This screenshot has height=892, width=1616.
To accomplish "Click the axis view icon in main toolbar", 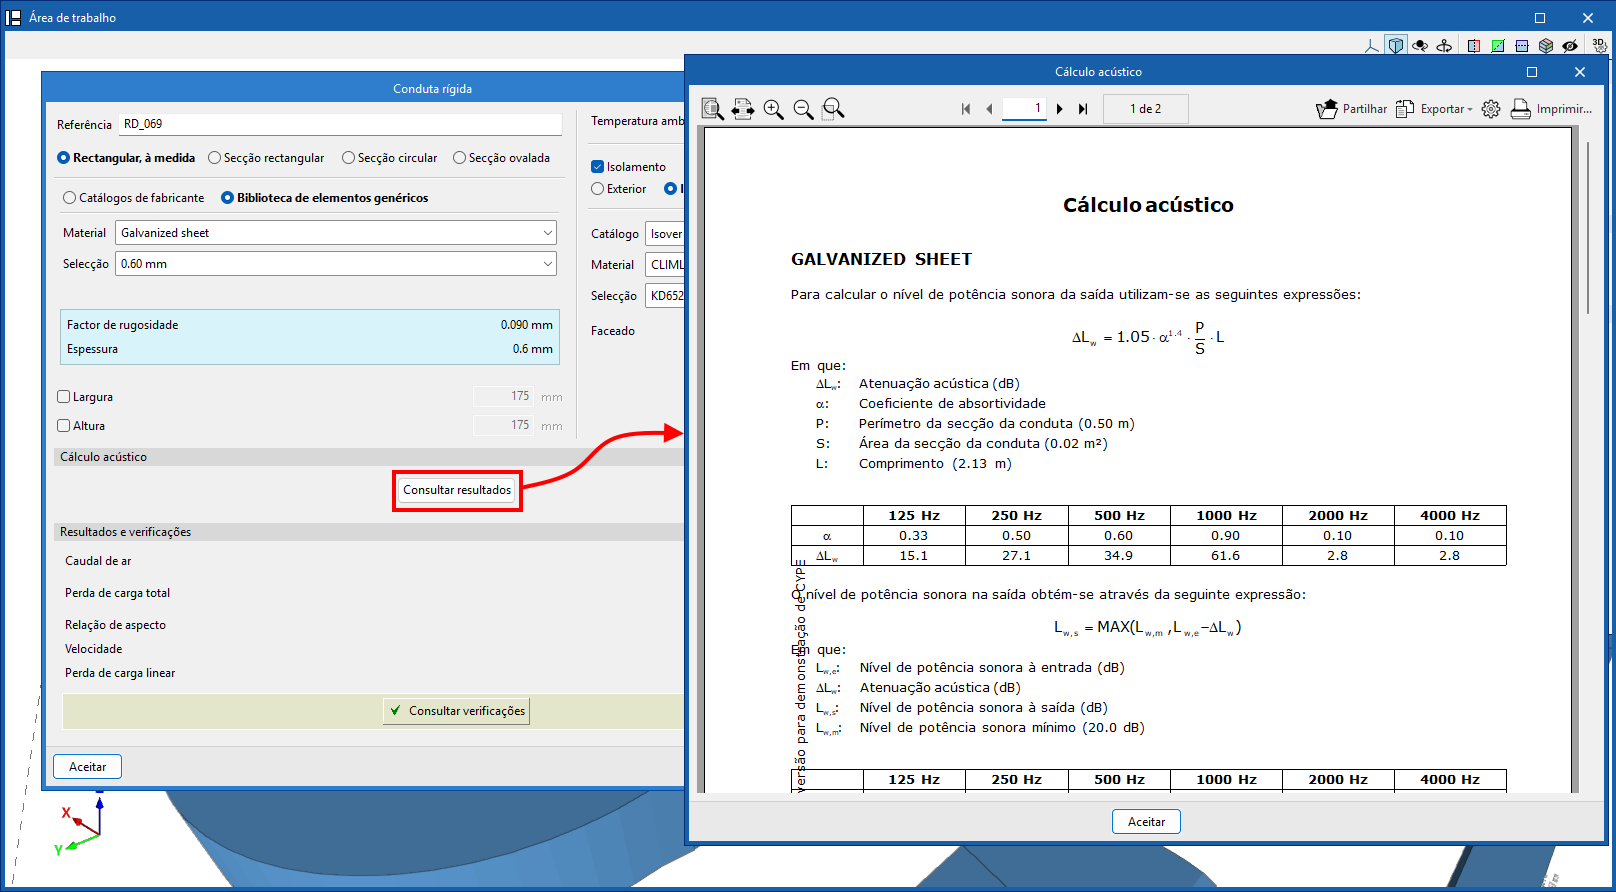I will click(1372, 46).
